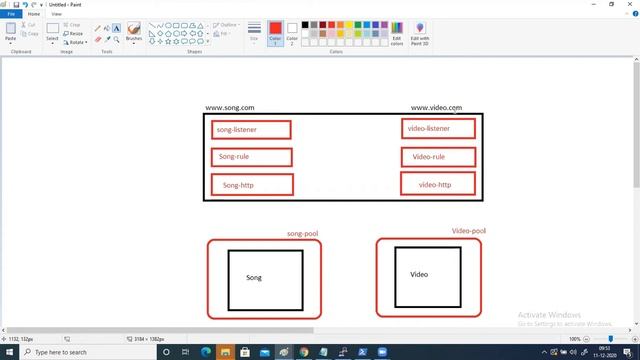Open Microsoft Edge from taskbar
Screen dimensions: 640x360
(x=206, y=352)
